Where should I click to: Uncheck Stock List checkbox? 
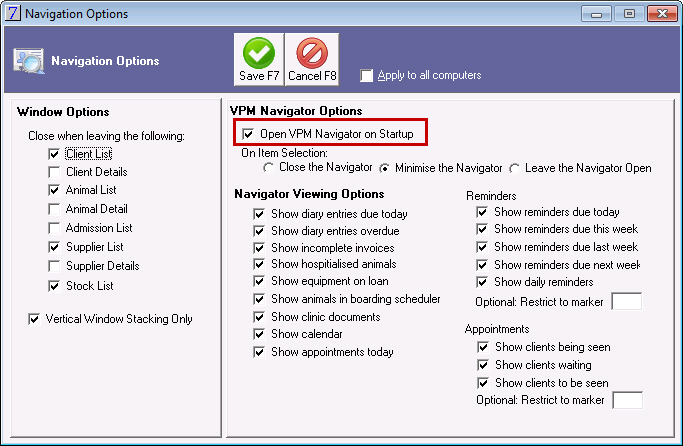(54, 286)
